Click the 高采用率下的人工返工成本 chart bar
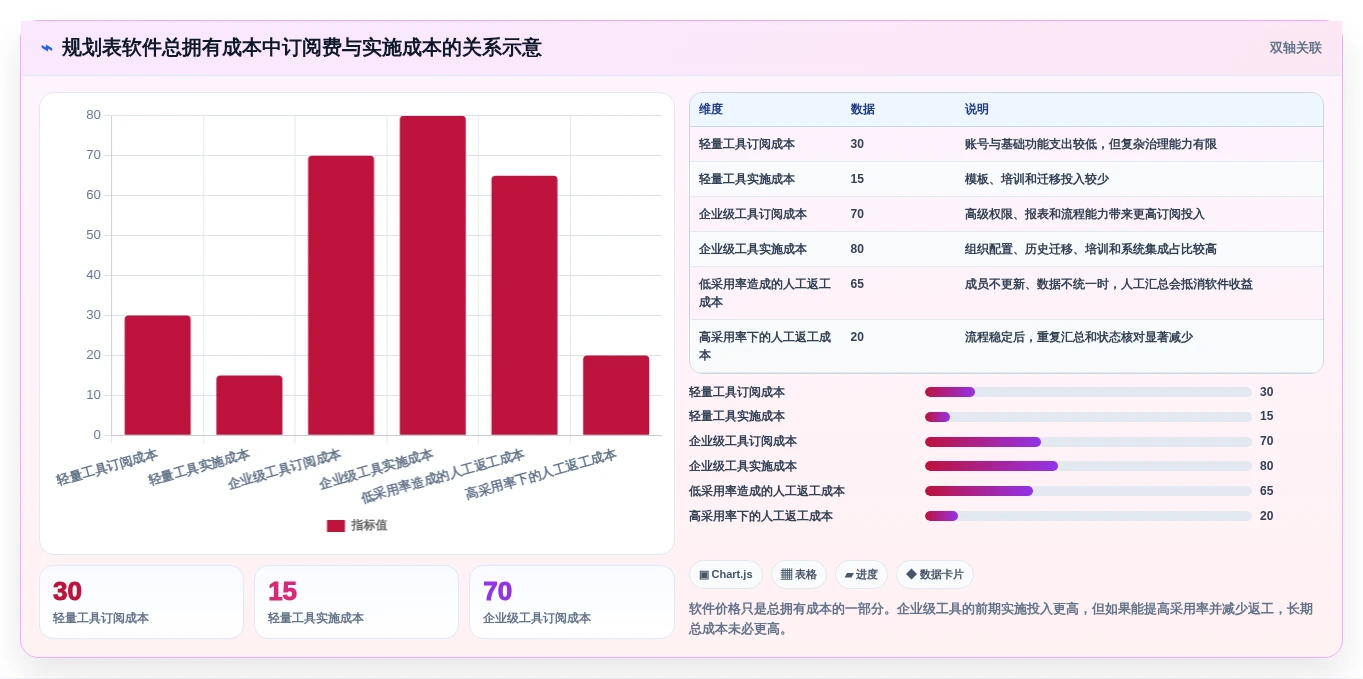 point(616,395)
